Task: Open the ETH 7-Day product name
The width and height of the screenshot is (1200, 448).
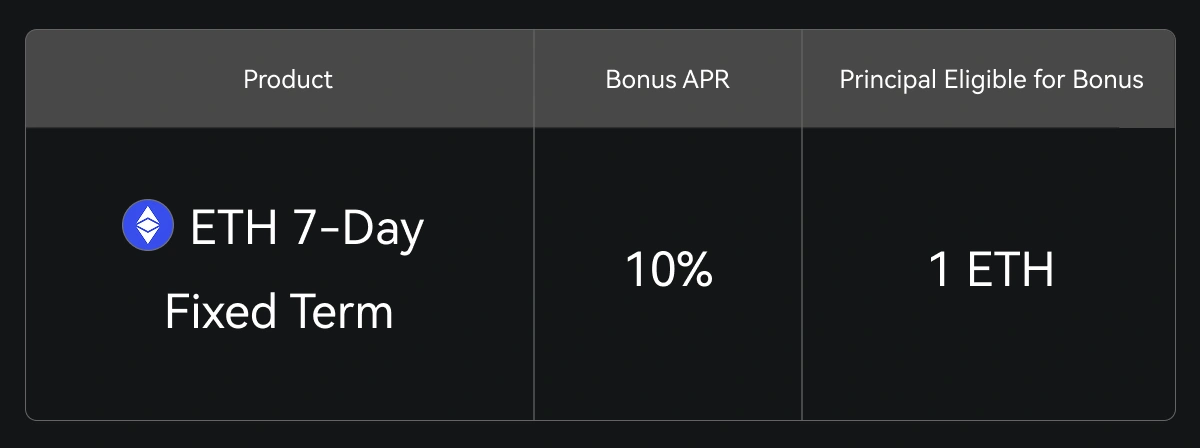Action: click(306, 228)
